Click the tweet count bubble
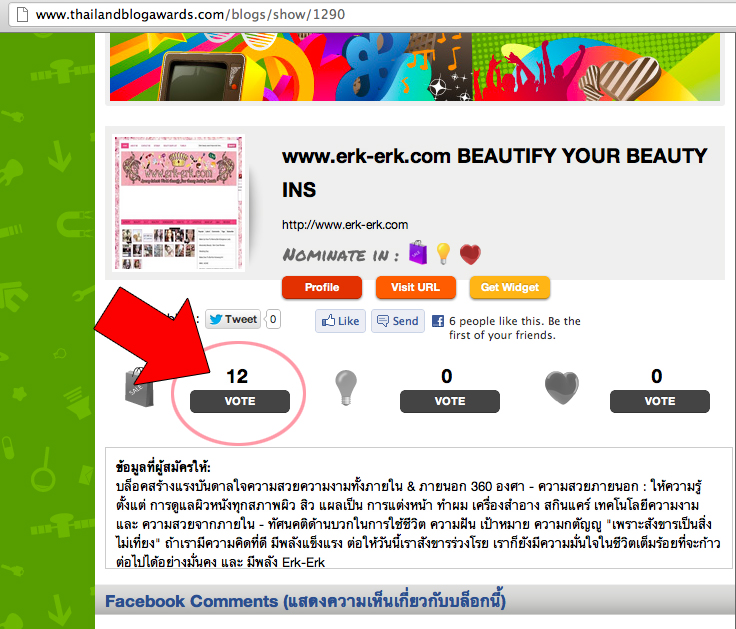Image resolution: width=736 pixels, height=629 pixels. click(273, 319)
